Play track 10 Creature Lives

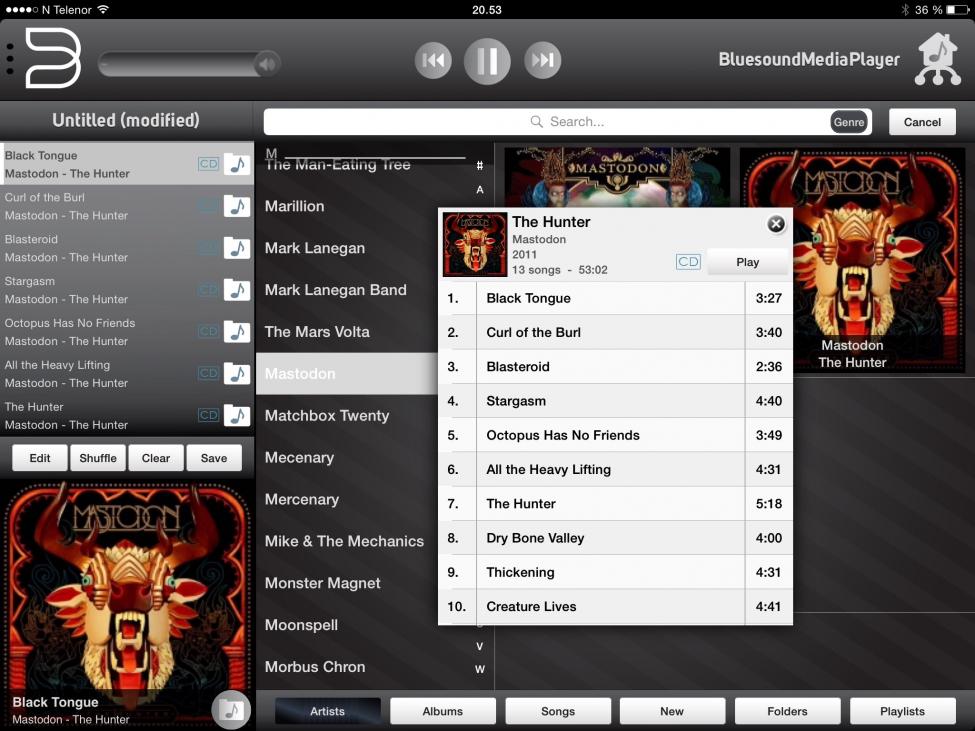pyautogui.click(x=616, y=607)
